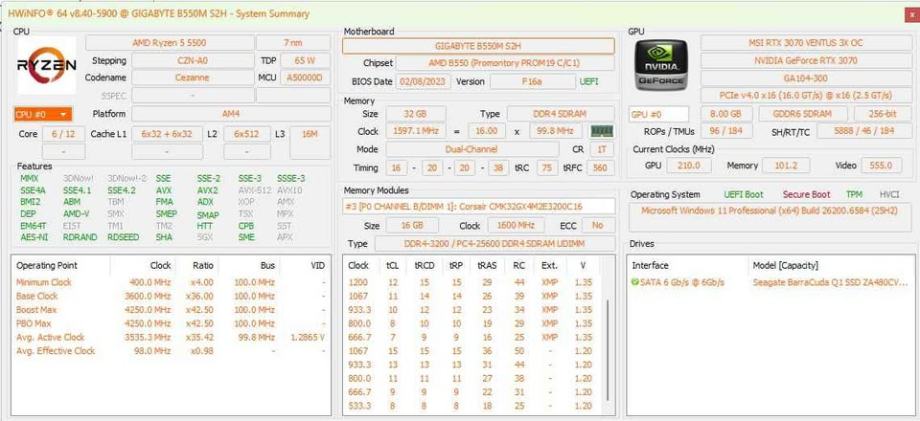The height and width of the screenshot is (421, 920).
Task: Click the GPU clock value 210.0
Action: click(689, 166)
